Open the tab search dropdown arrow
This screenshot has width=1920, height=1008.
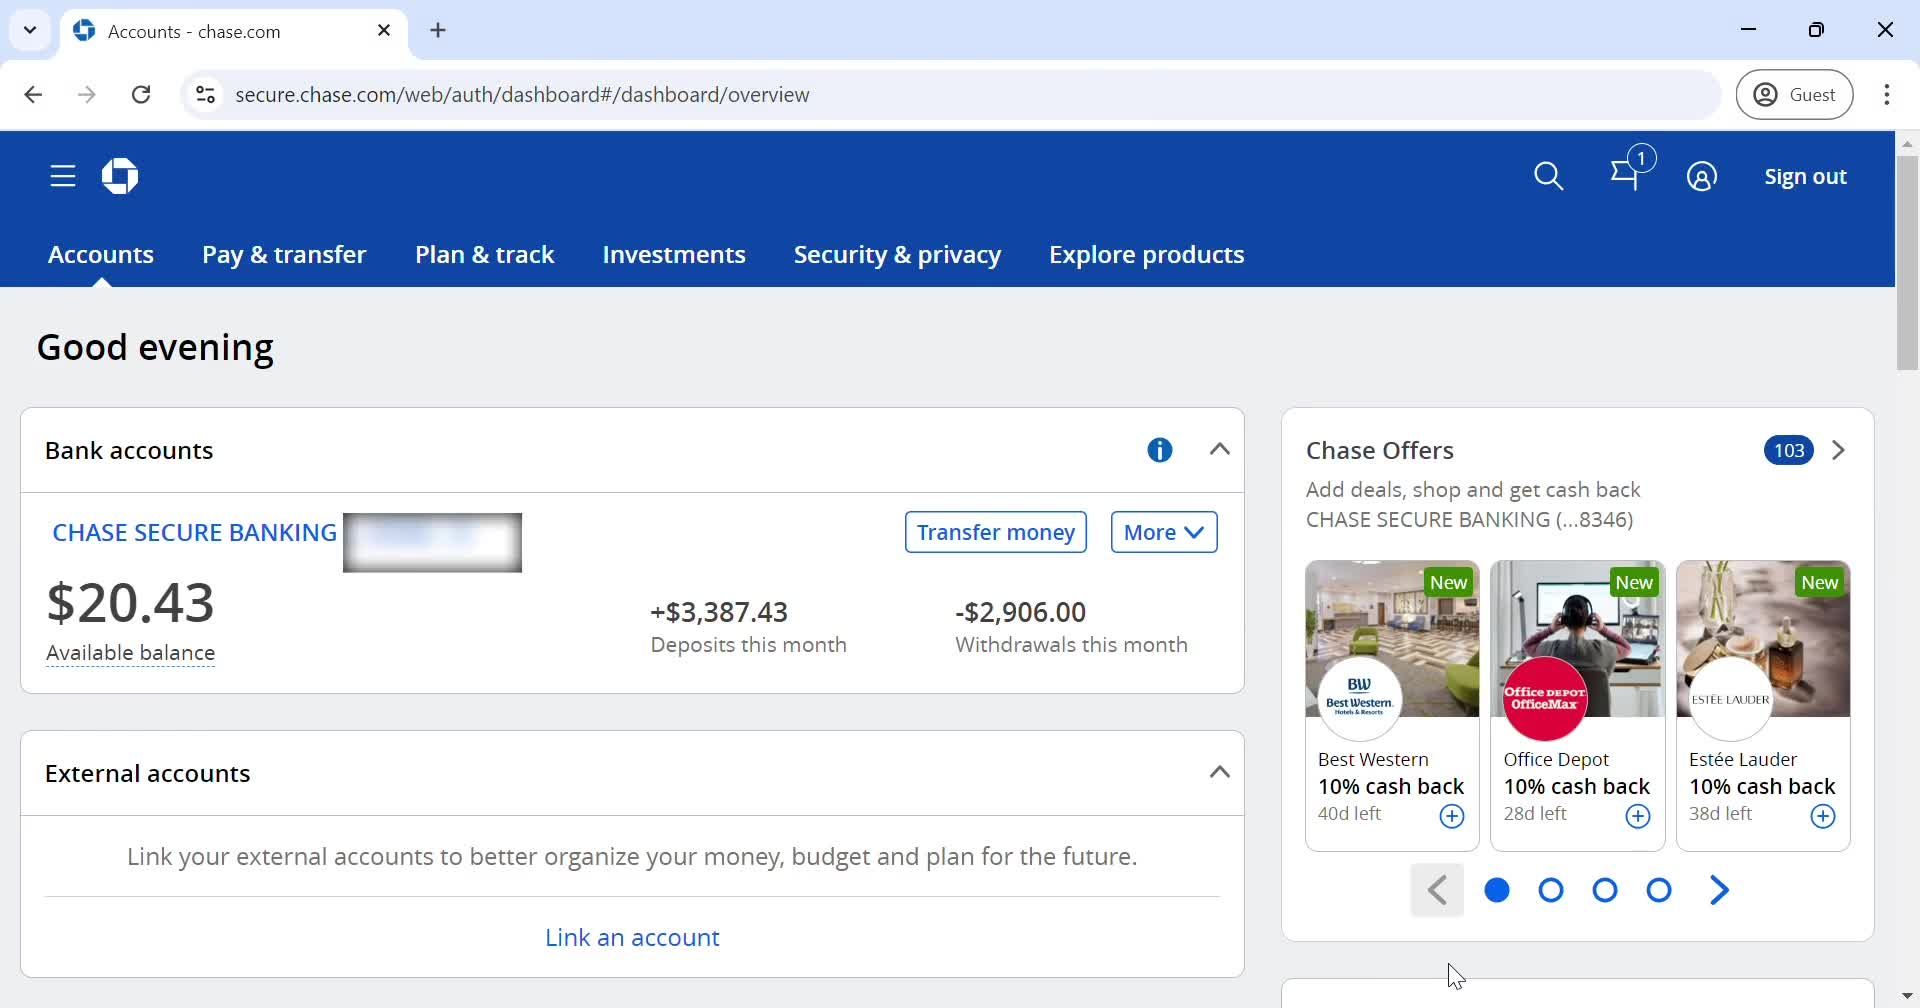pos(30,31)
